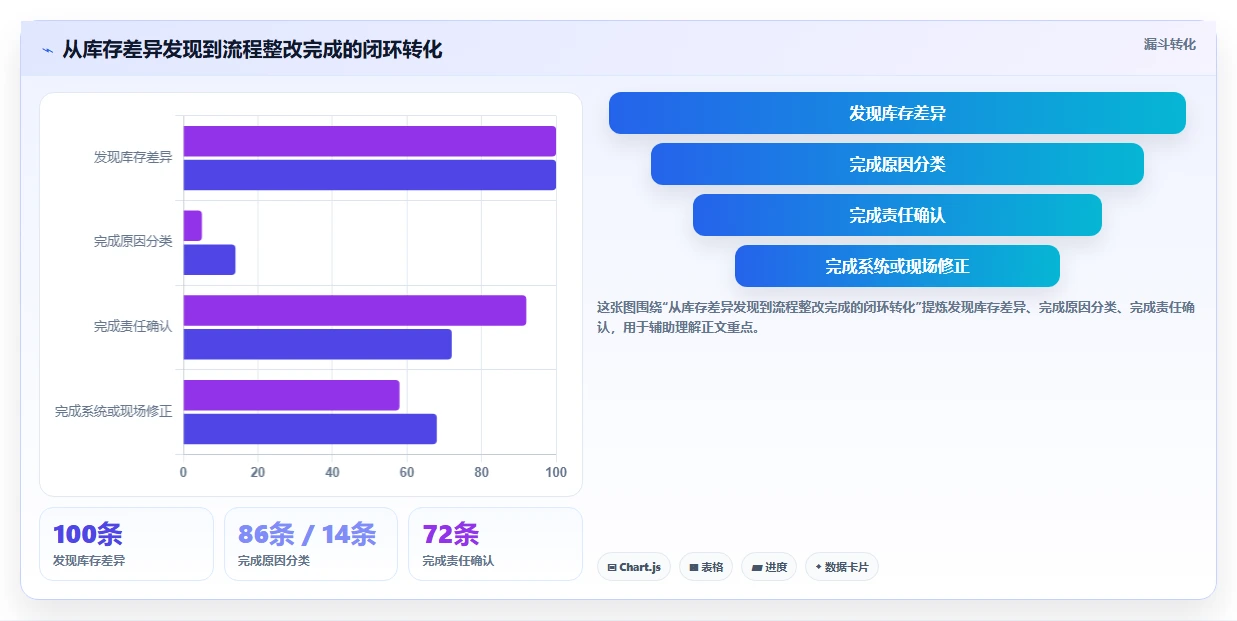This screenshot has width=1237, height=621.
Task: Click the lightning icon beside the title
Action: pos(47,50)
